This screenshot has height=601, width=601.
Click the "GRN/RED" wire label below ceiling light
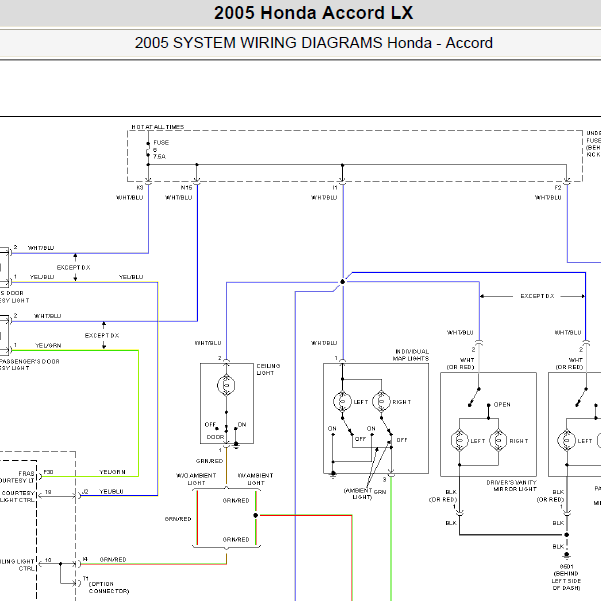209,461
